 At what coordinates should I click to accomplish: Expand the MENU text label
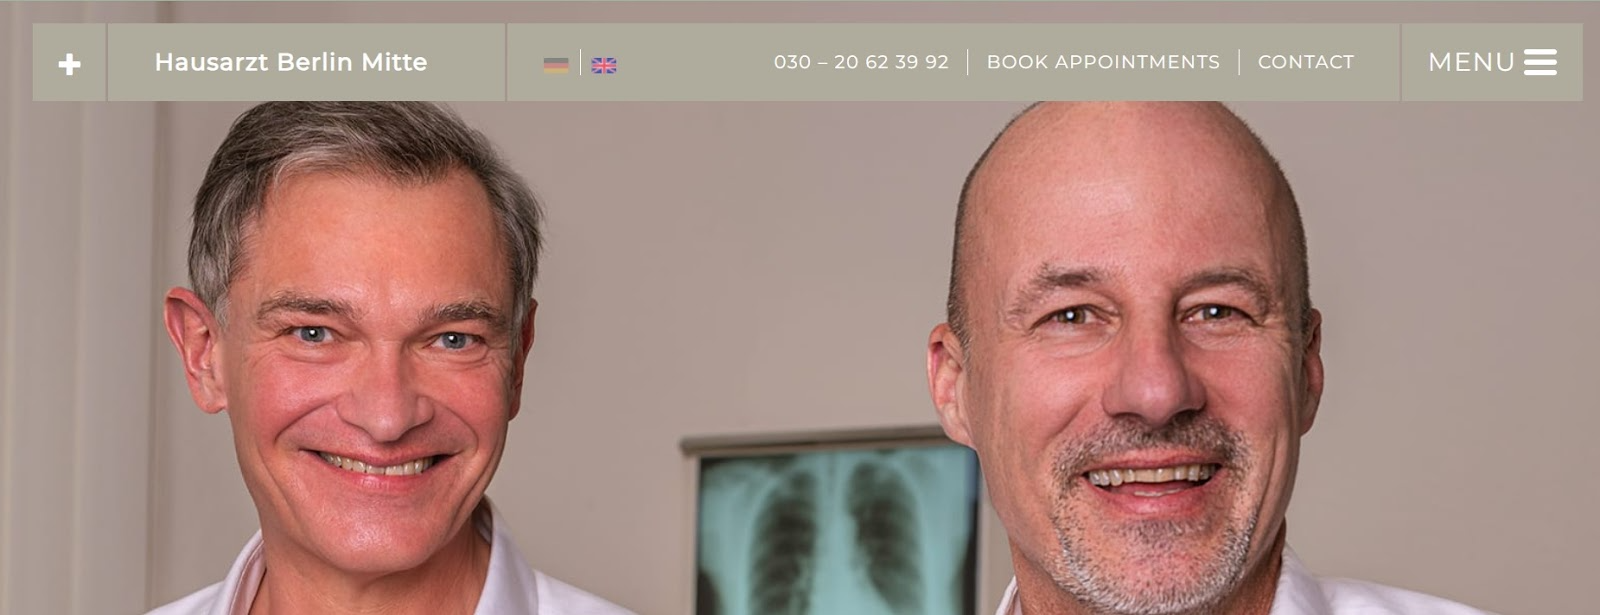(1472, 62)
